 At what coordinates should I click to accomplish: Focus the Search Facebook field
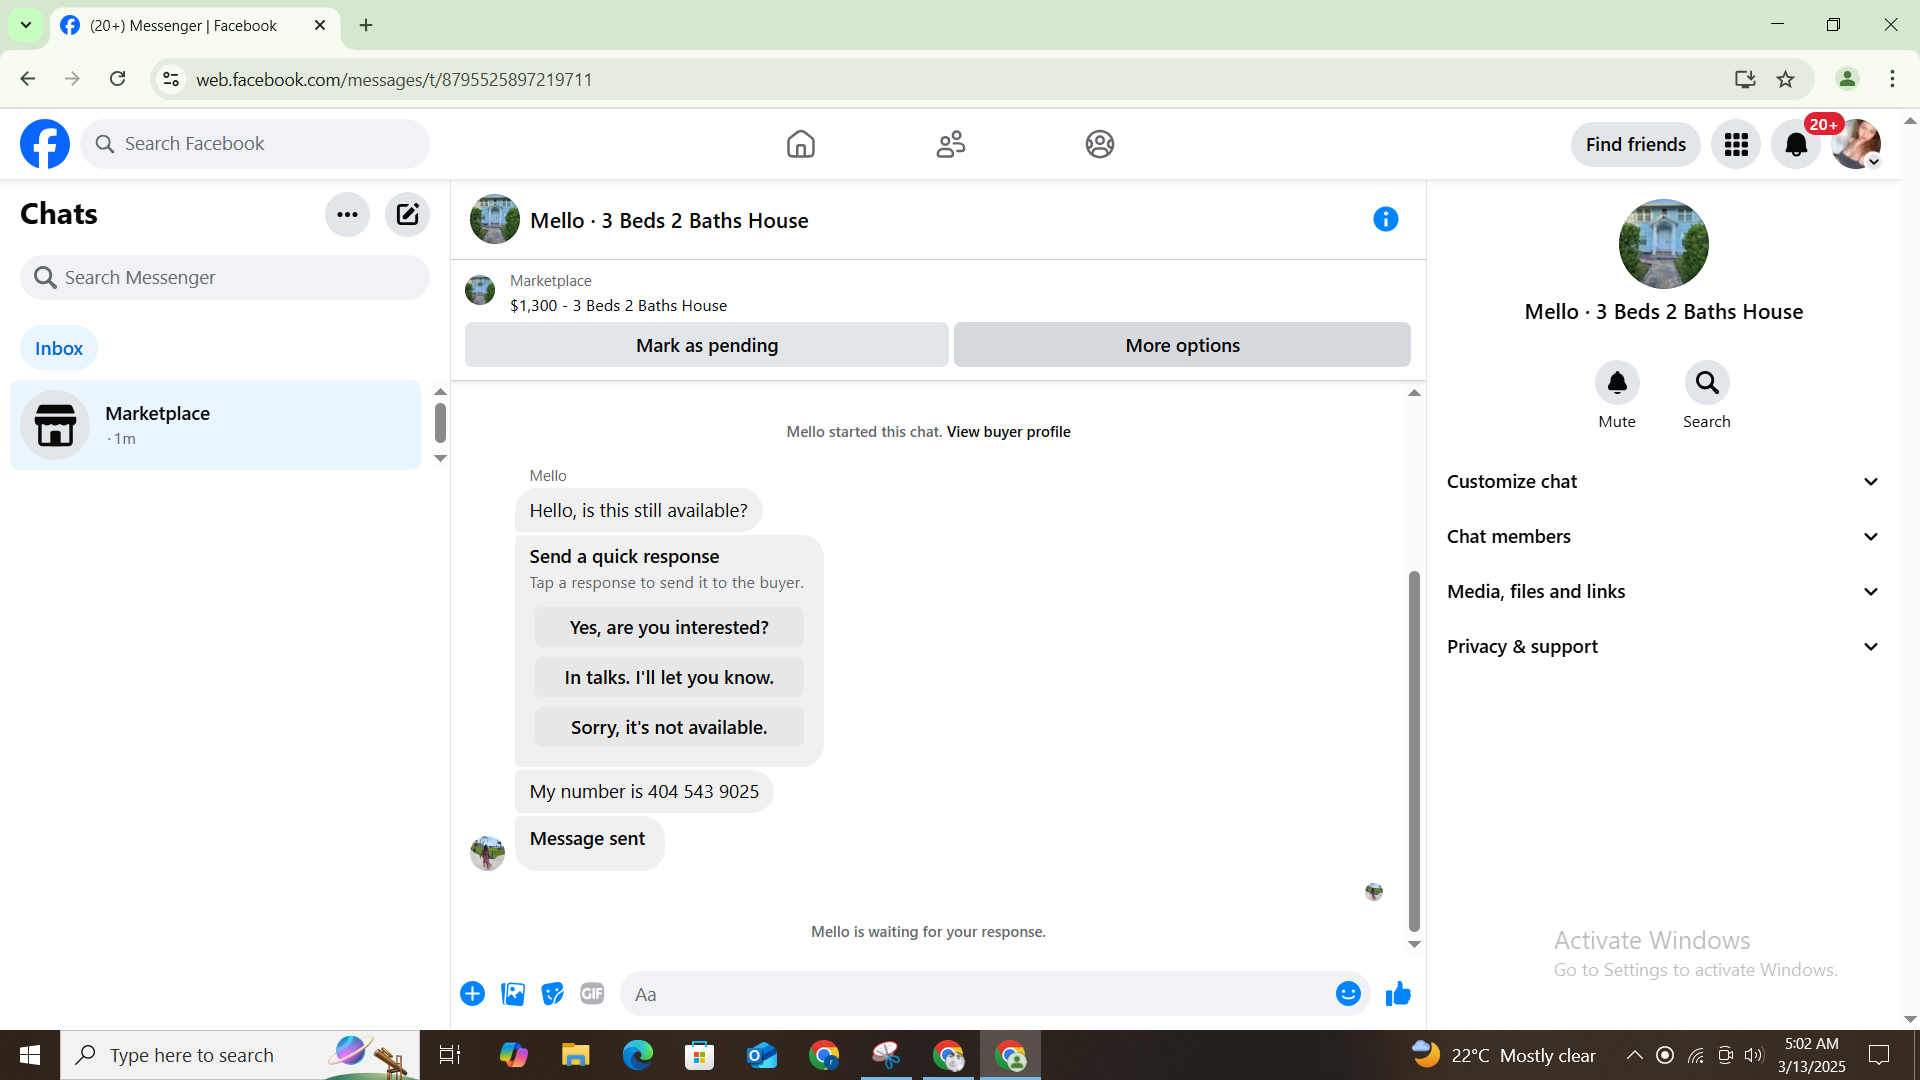pyautogui.click(x=255, y=144)
